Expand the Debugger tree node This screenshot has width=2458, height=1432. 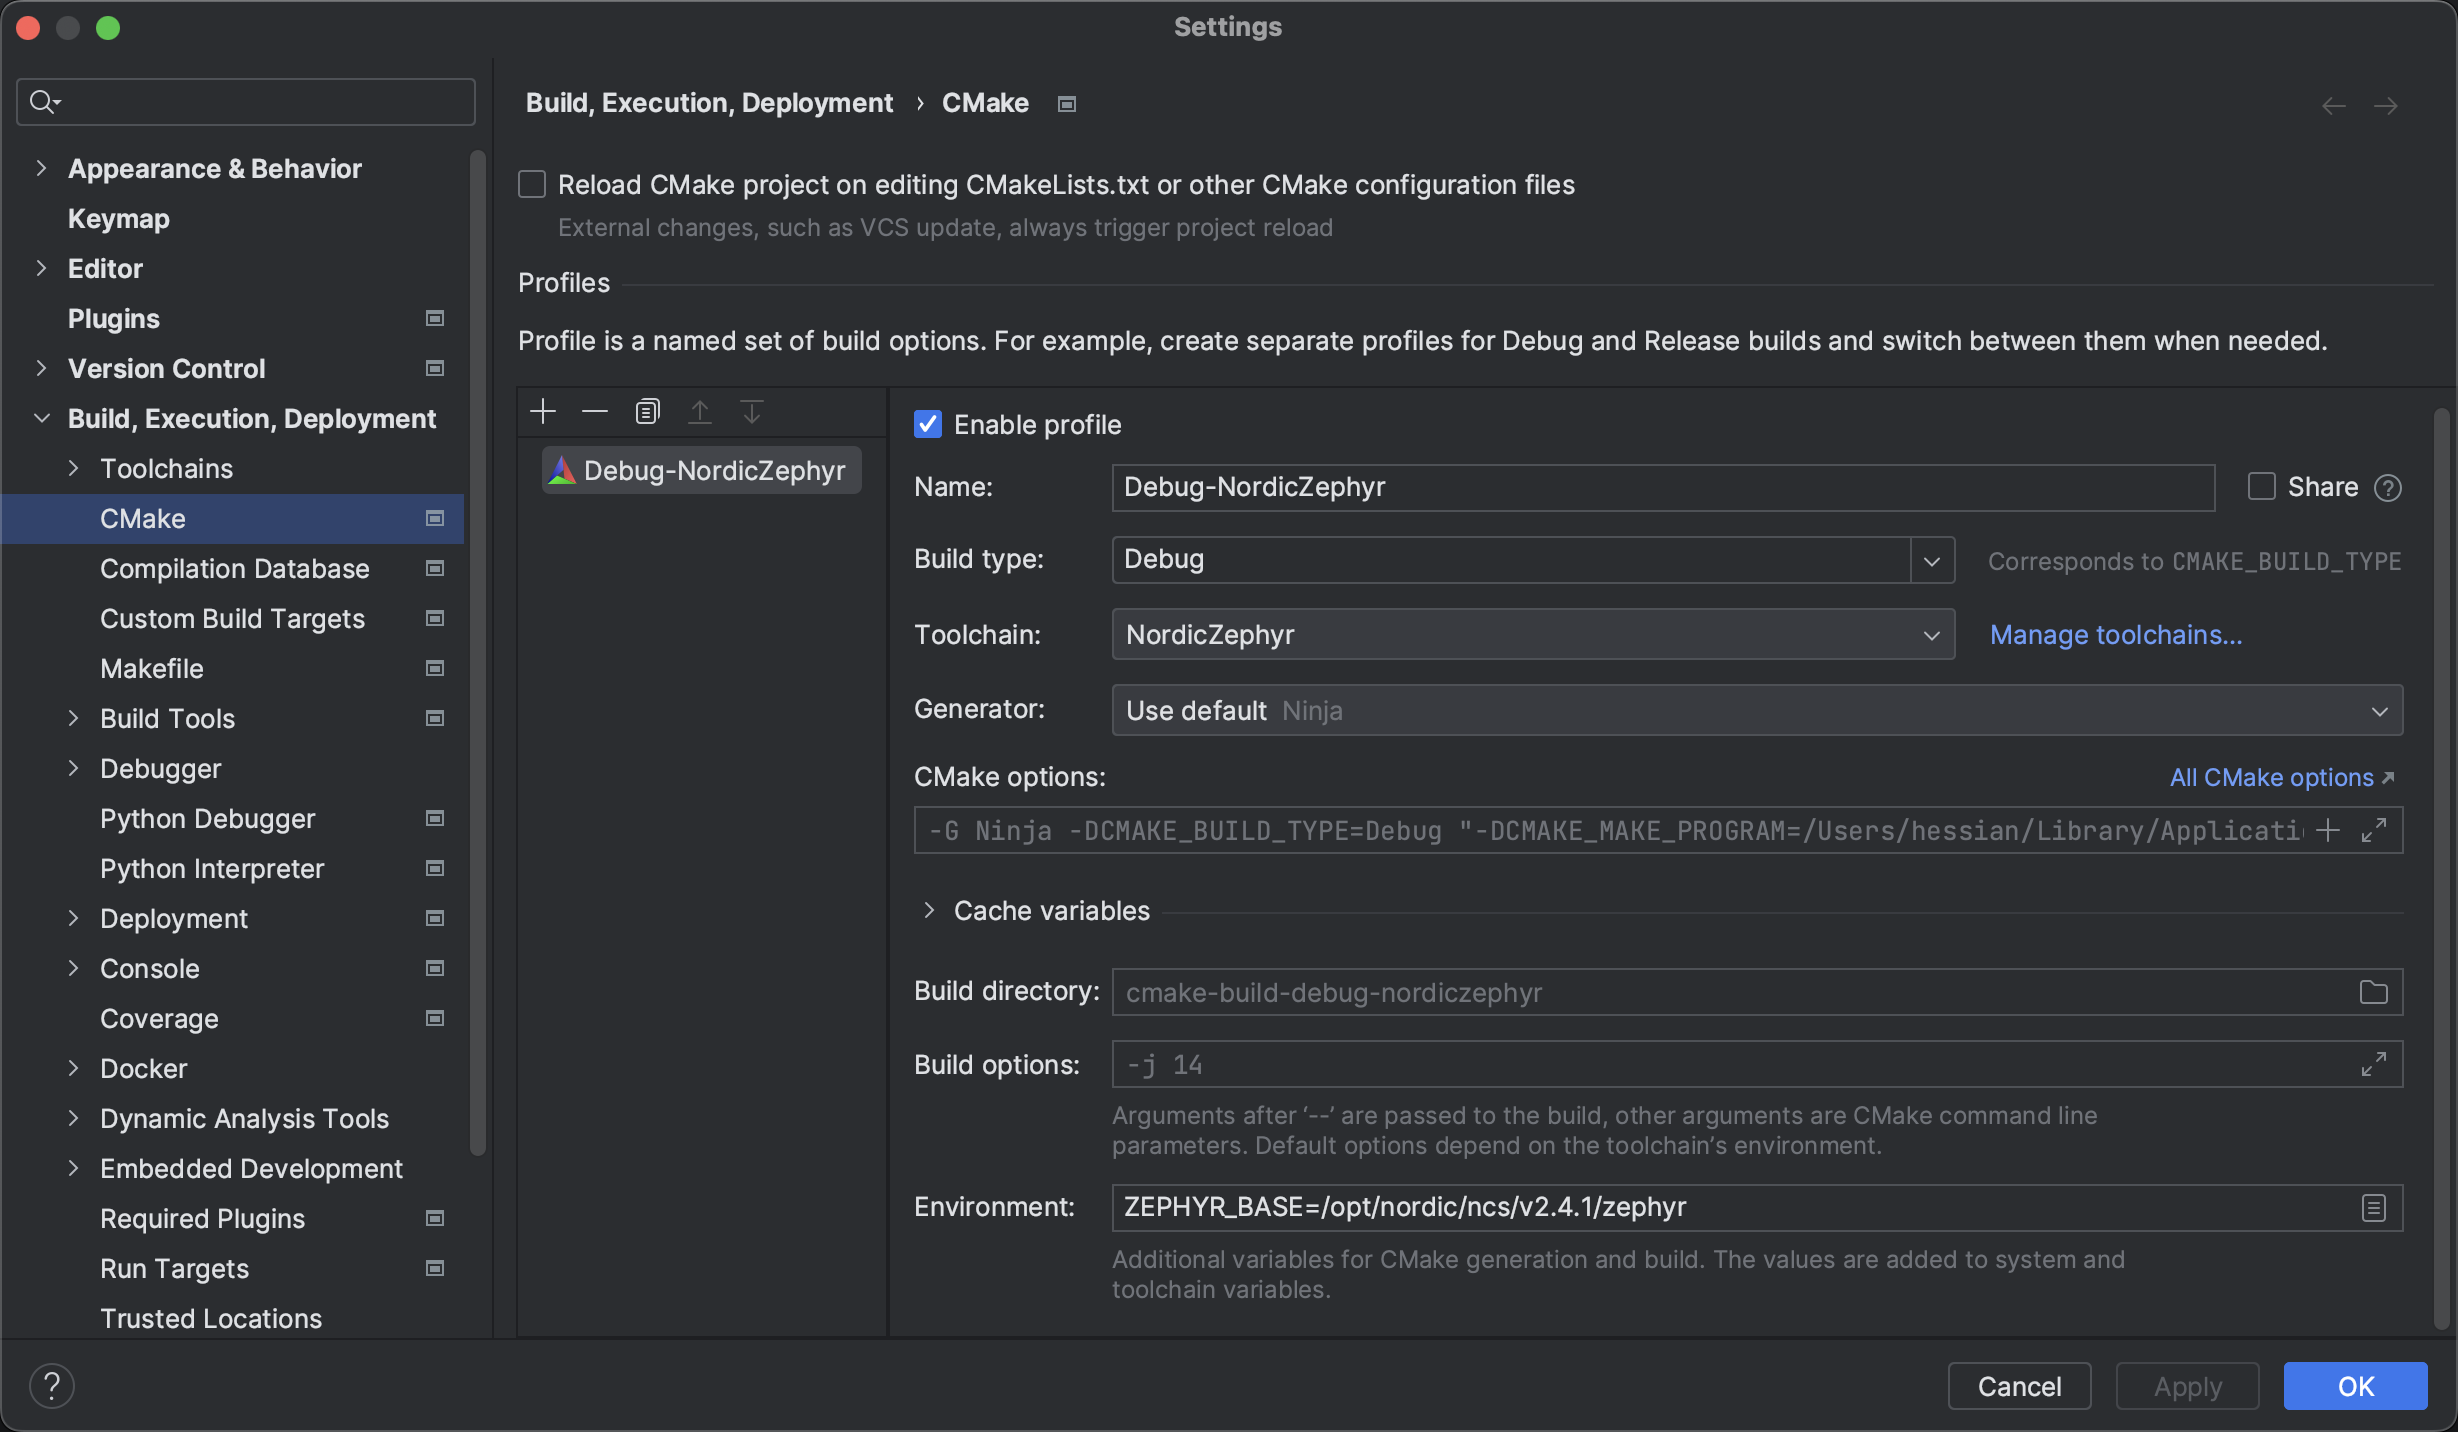pyautogui.click(x=73, y=768)
